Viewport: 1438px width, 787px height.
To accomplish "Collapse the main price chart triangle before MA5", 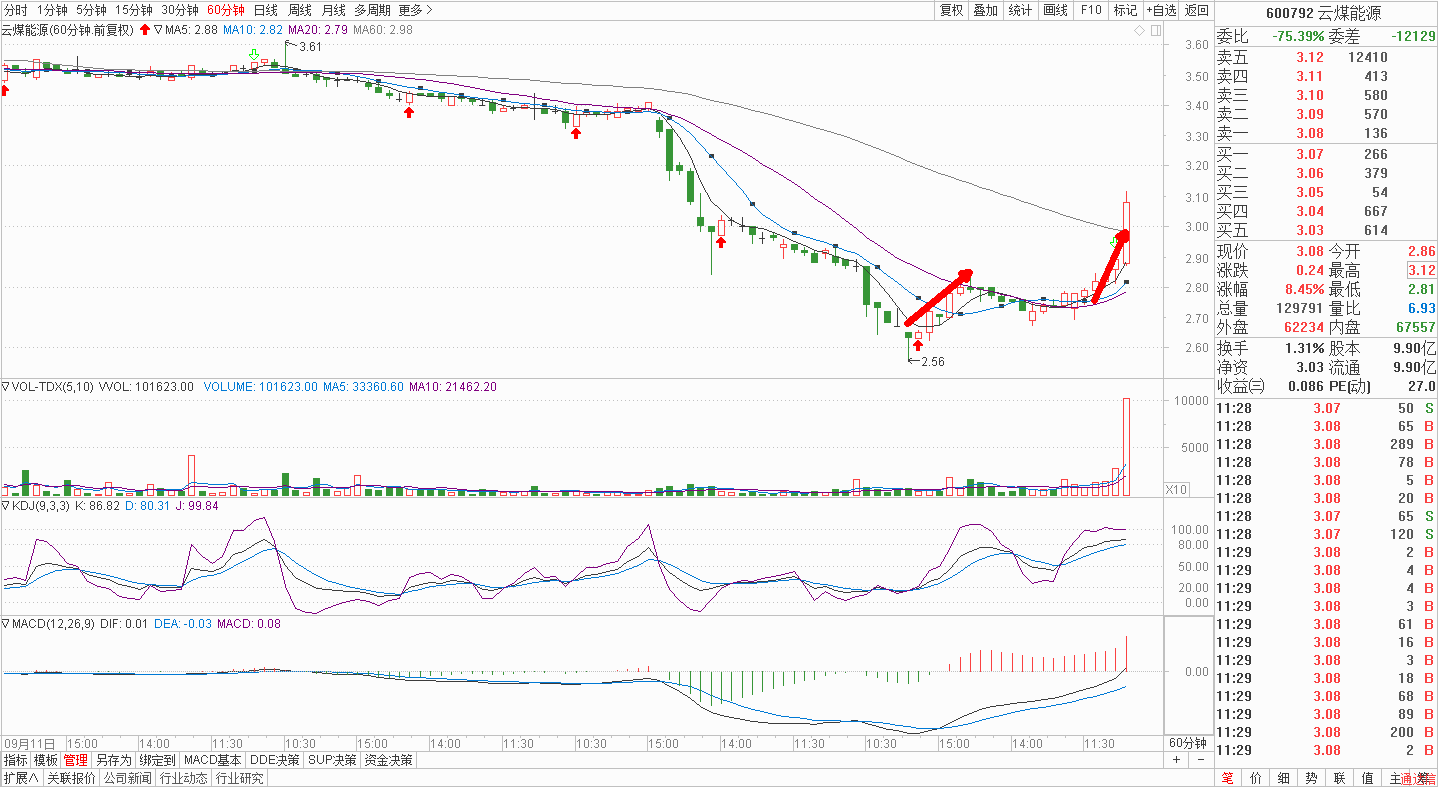I will [159, 30].
